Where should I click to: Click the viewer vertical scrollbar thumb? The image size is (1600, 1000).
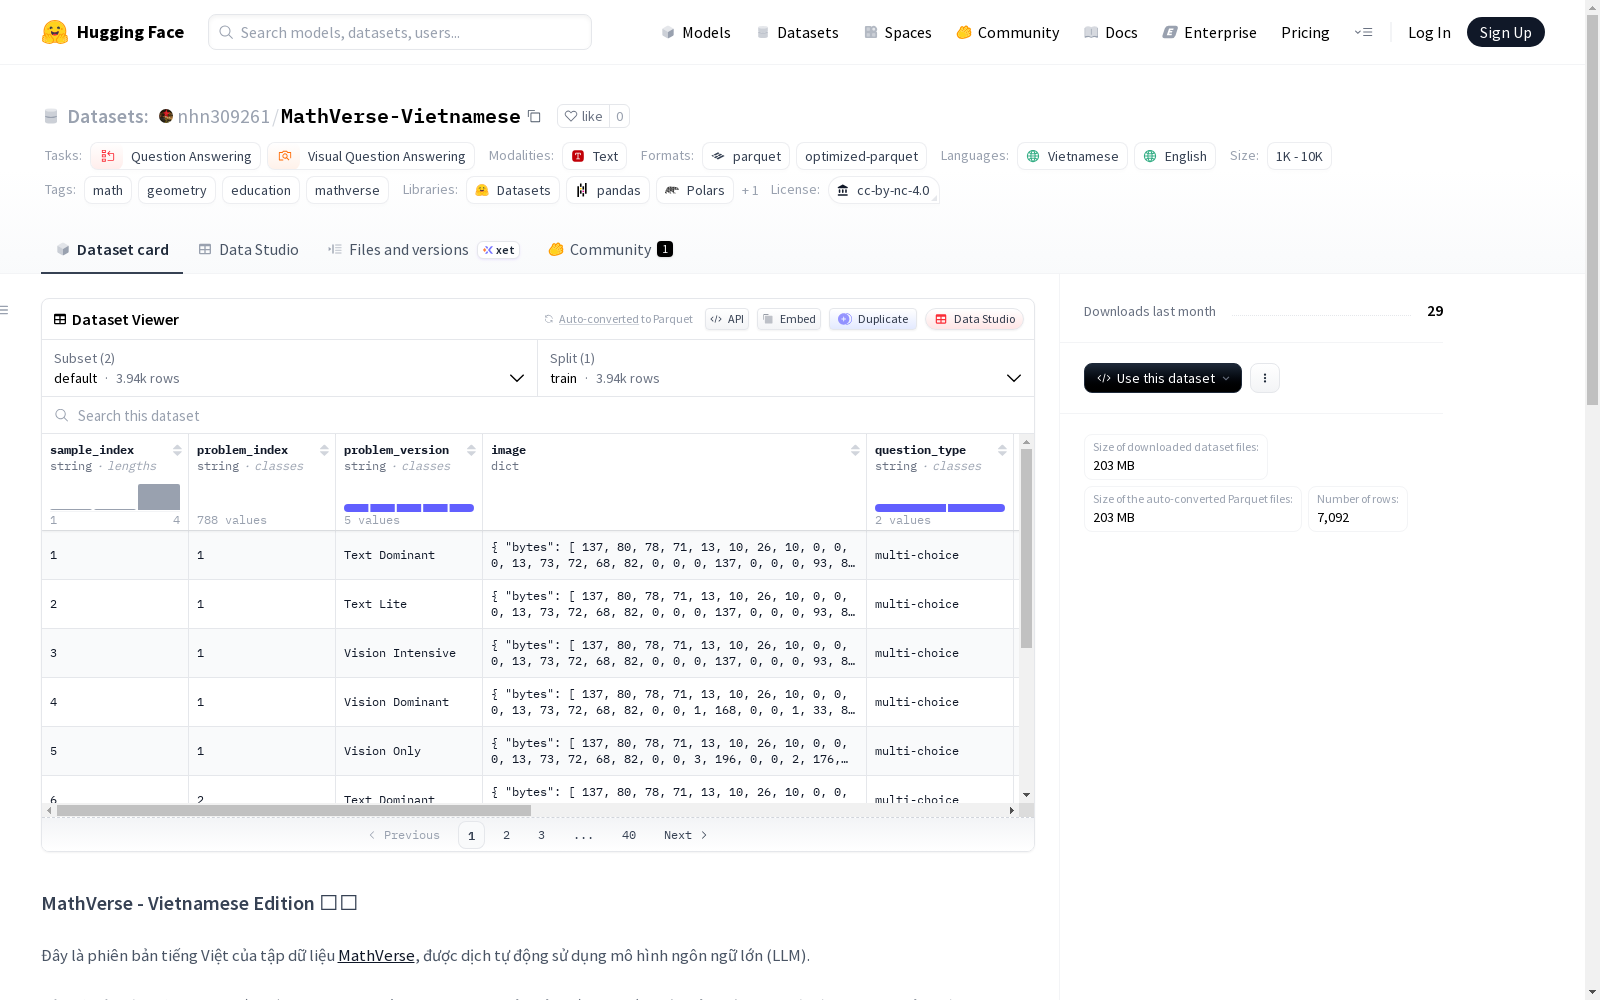tap(1026, 548)
